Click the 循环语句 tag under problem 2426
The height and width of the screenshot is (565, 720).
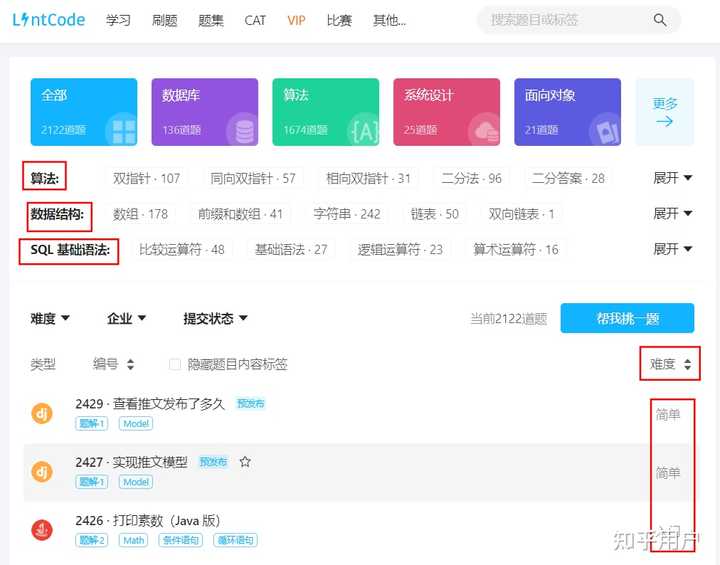(x=235, y=540)
